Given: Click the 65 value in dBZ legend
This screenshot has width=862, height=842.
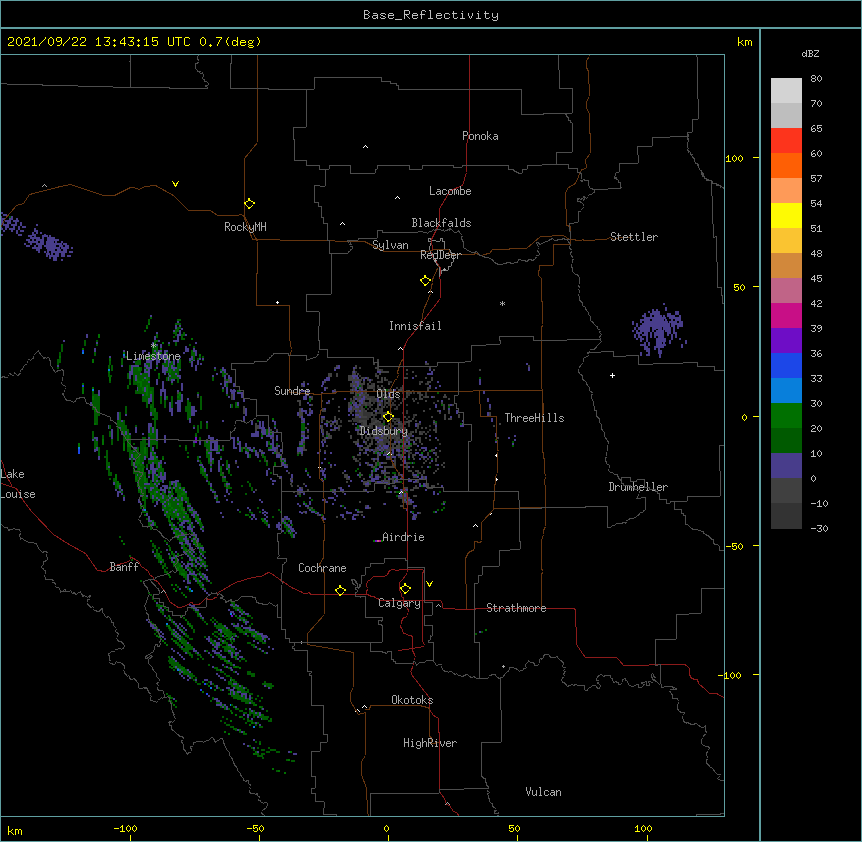Looking at the screenshot, I should point(816,129).
